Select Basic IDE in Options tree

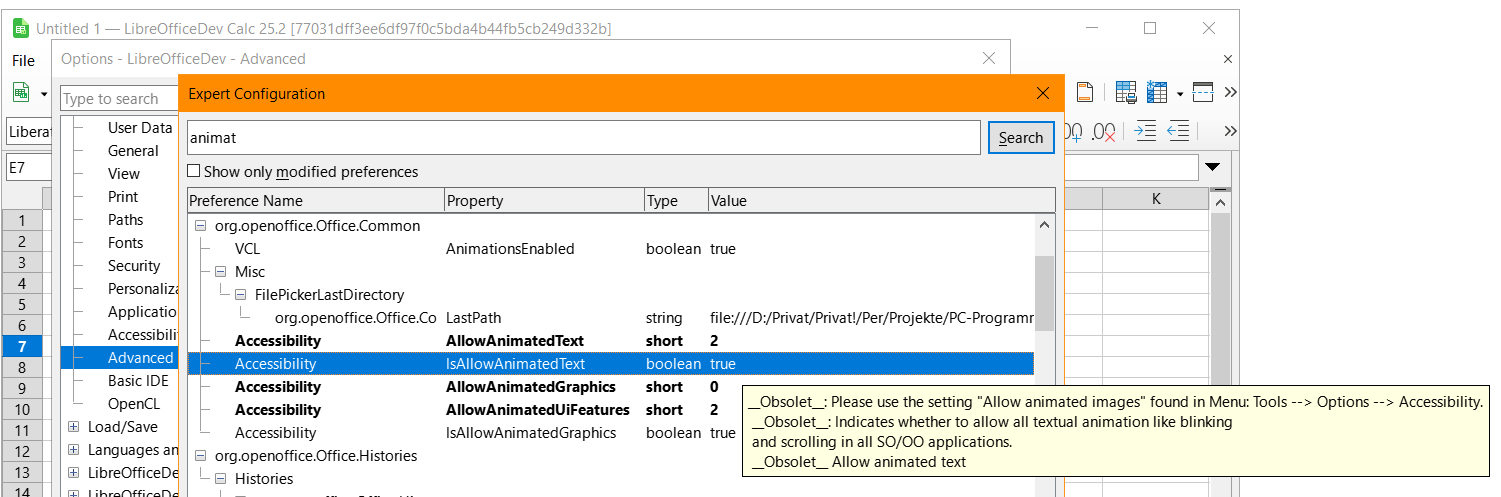point(138,381)
